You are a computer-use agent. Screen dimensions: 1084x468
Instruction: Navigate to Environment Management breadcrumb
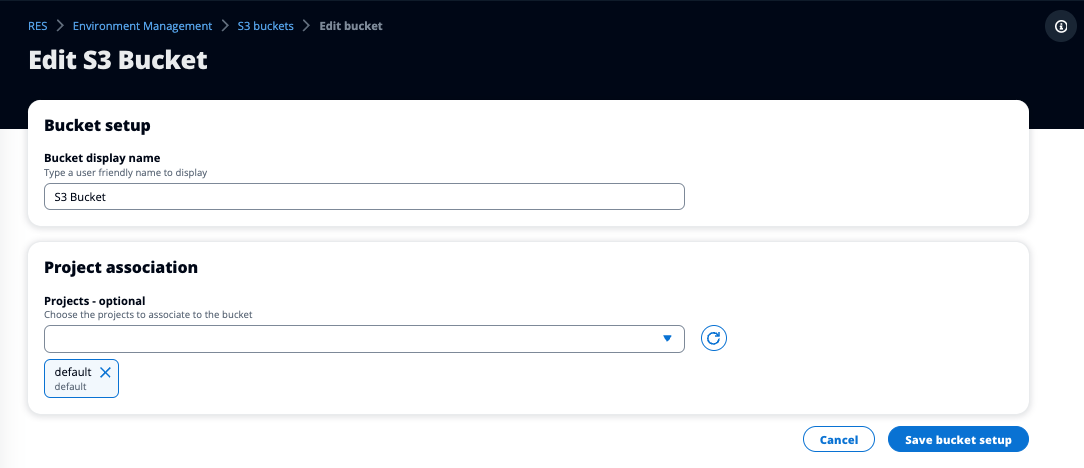pyautogui.click(x=142, y=26)
